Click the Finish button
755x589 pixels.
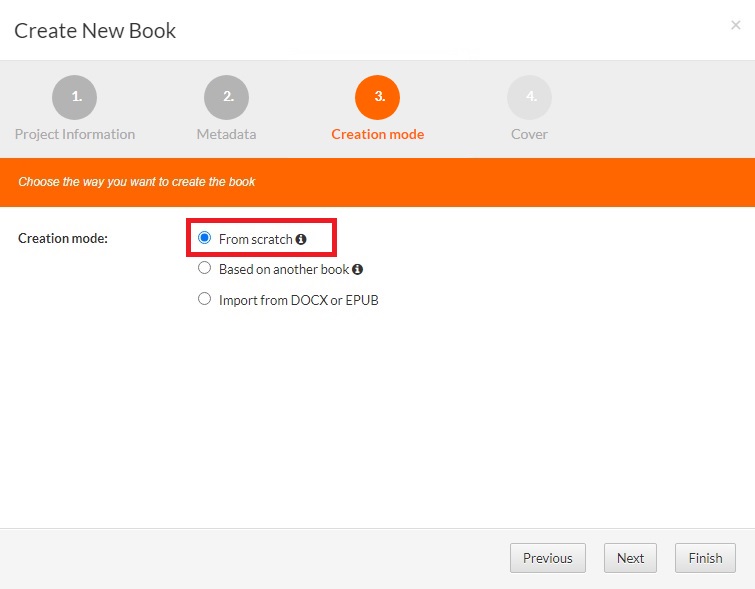705,558
